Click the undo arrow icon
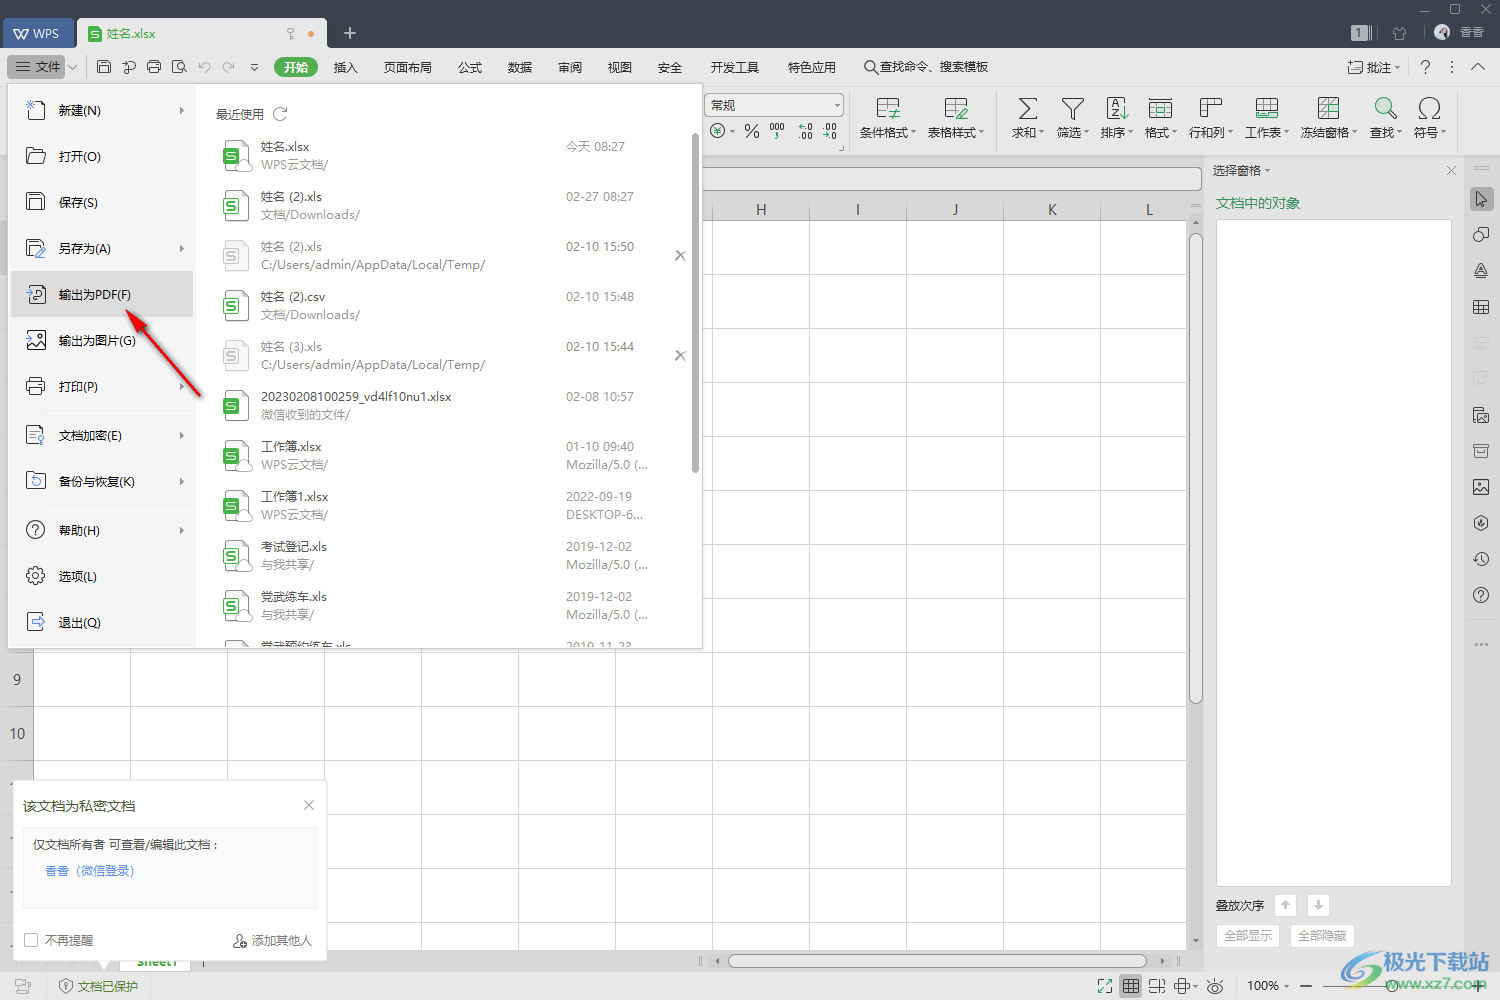Viewport: 1500px width, 1000px height. [x=204, y=67]
